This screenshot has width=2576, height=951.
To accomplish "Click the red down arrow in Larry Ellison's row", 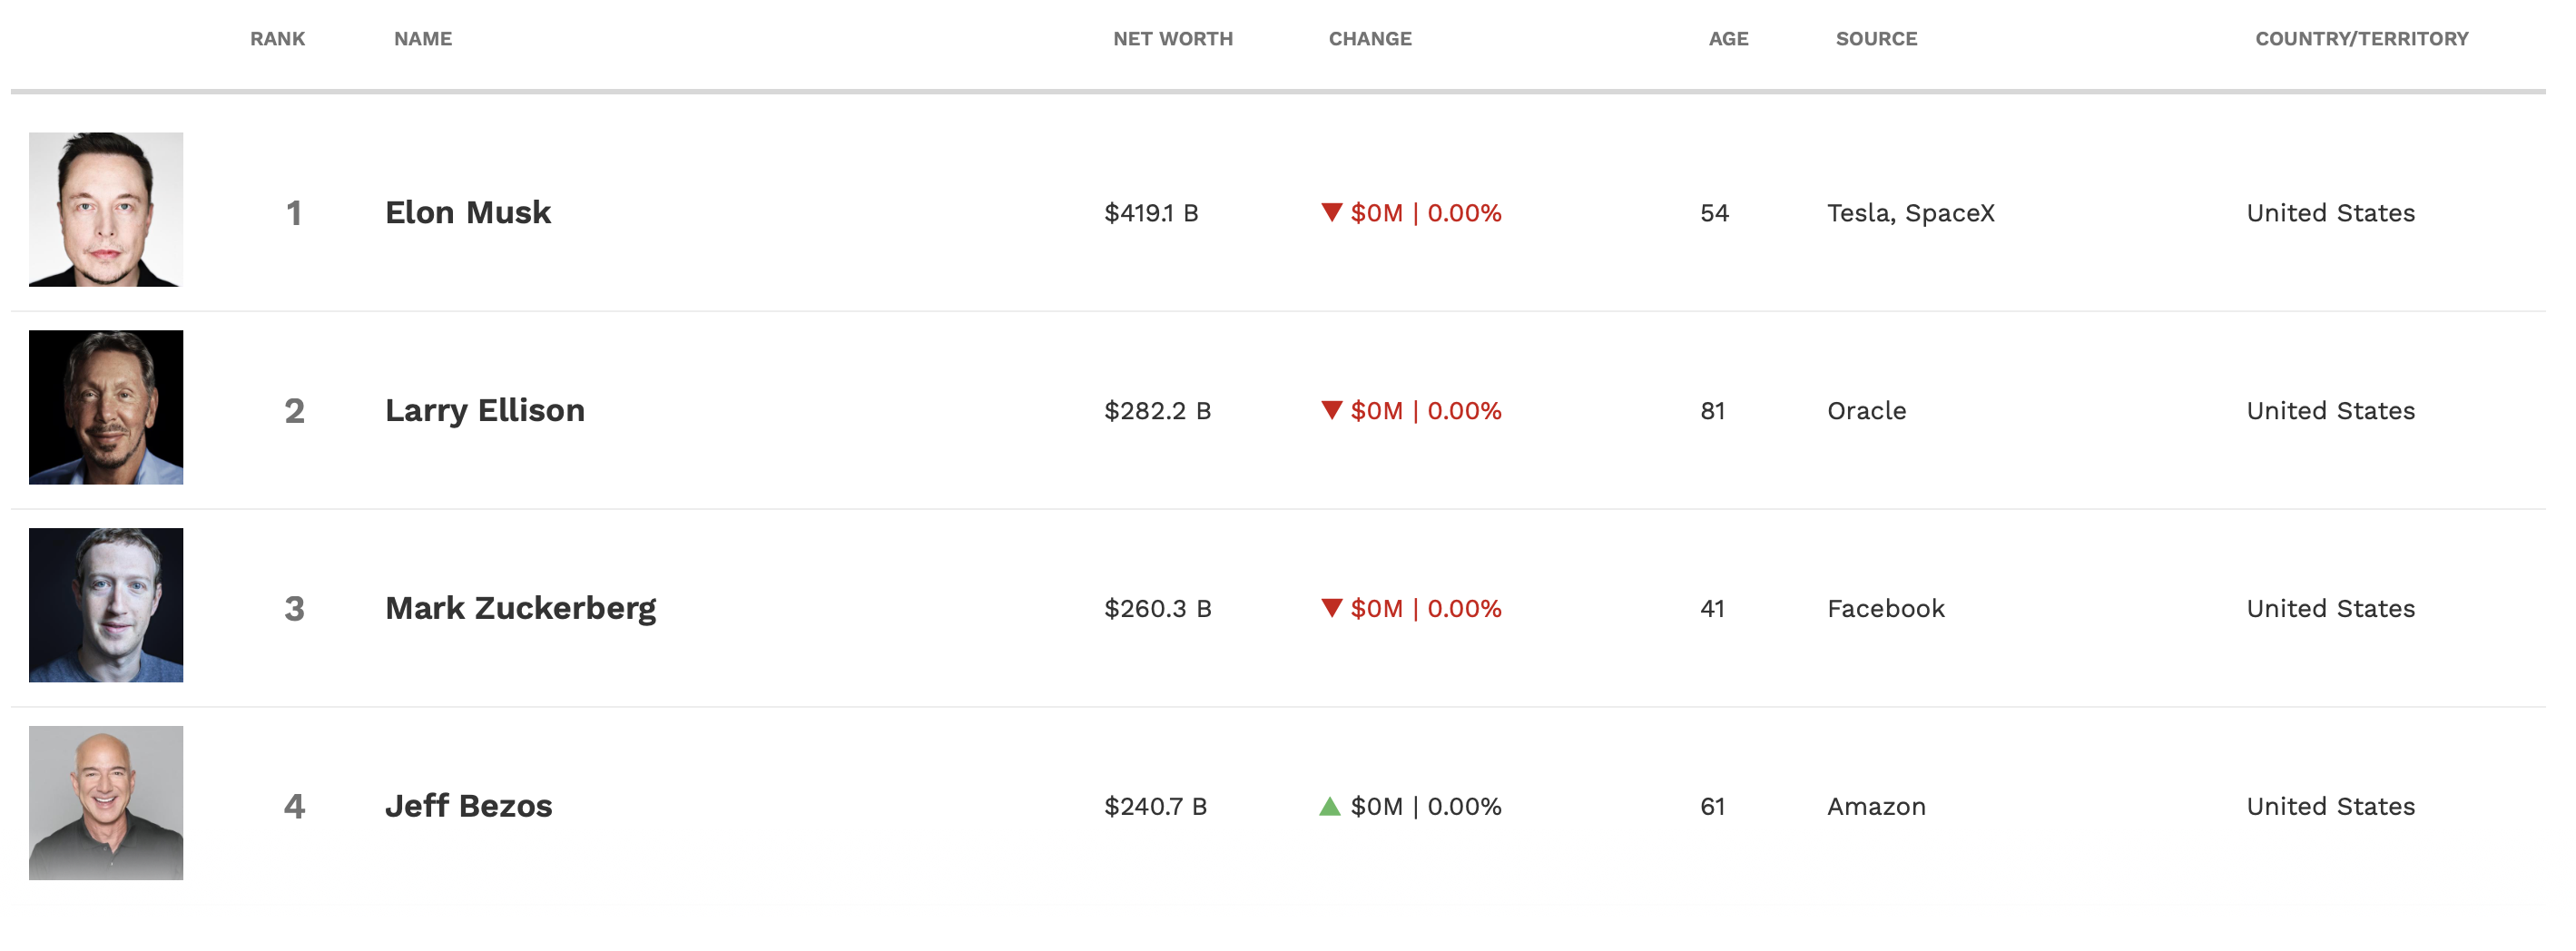I will 1331,410.
